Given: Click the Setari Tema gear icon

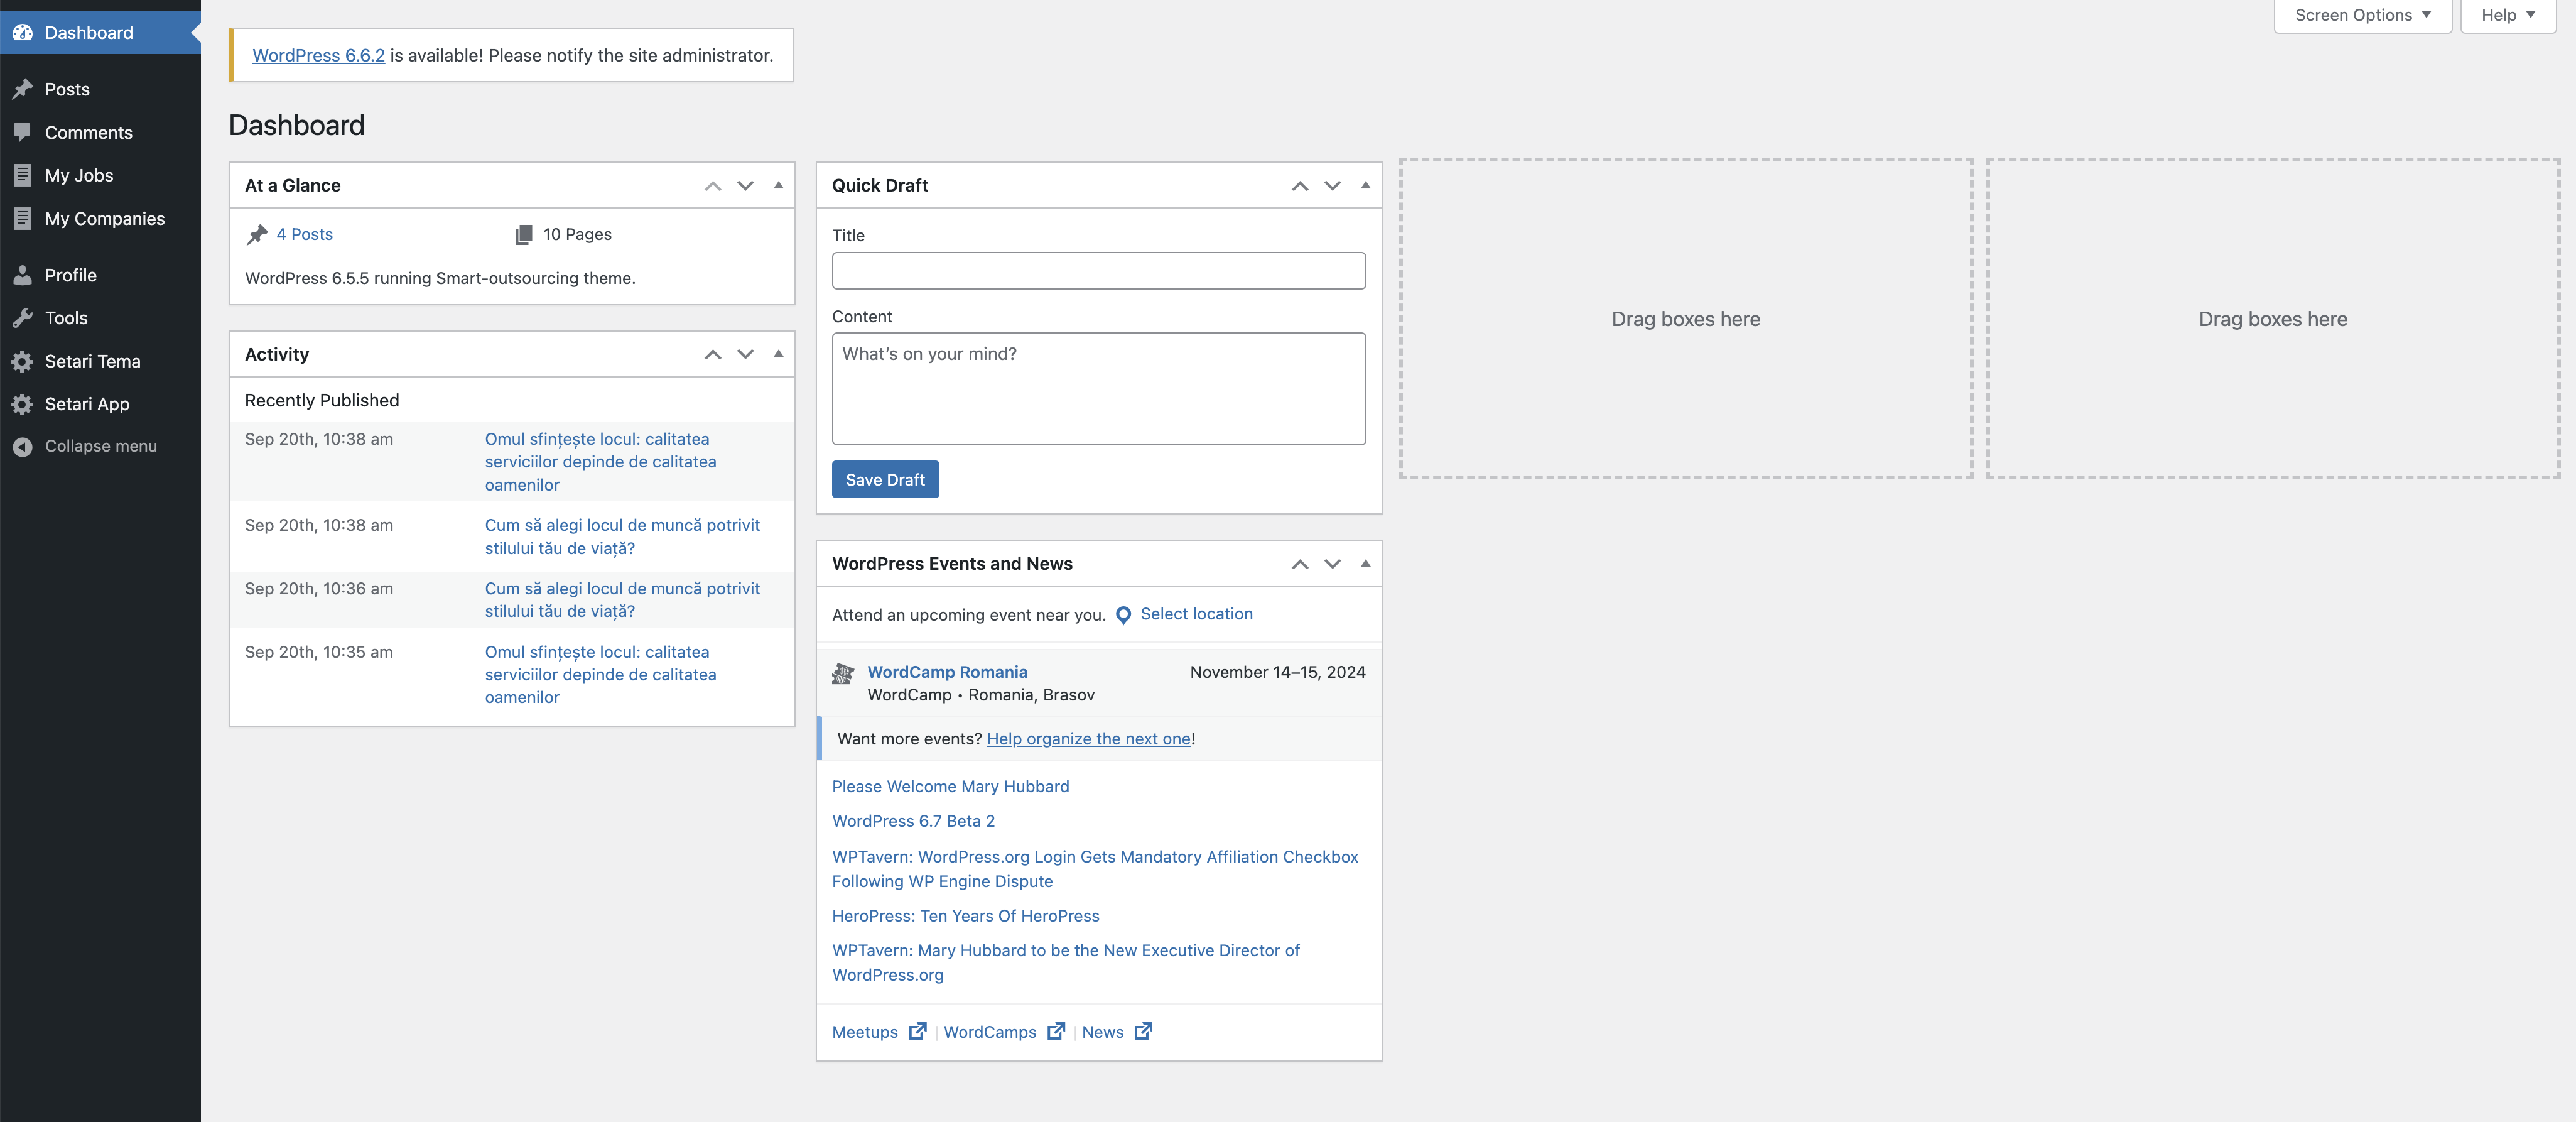Looking at the screenshot, I should (22, 361).
